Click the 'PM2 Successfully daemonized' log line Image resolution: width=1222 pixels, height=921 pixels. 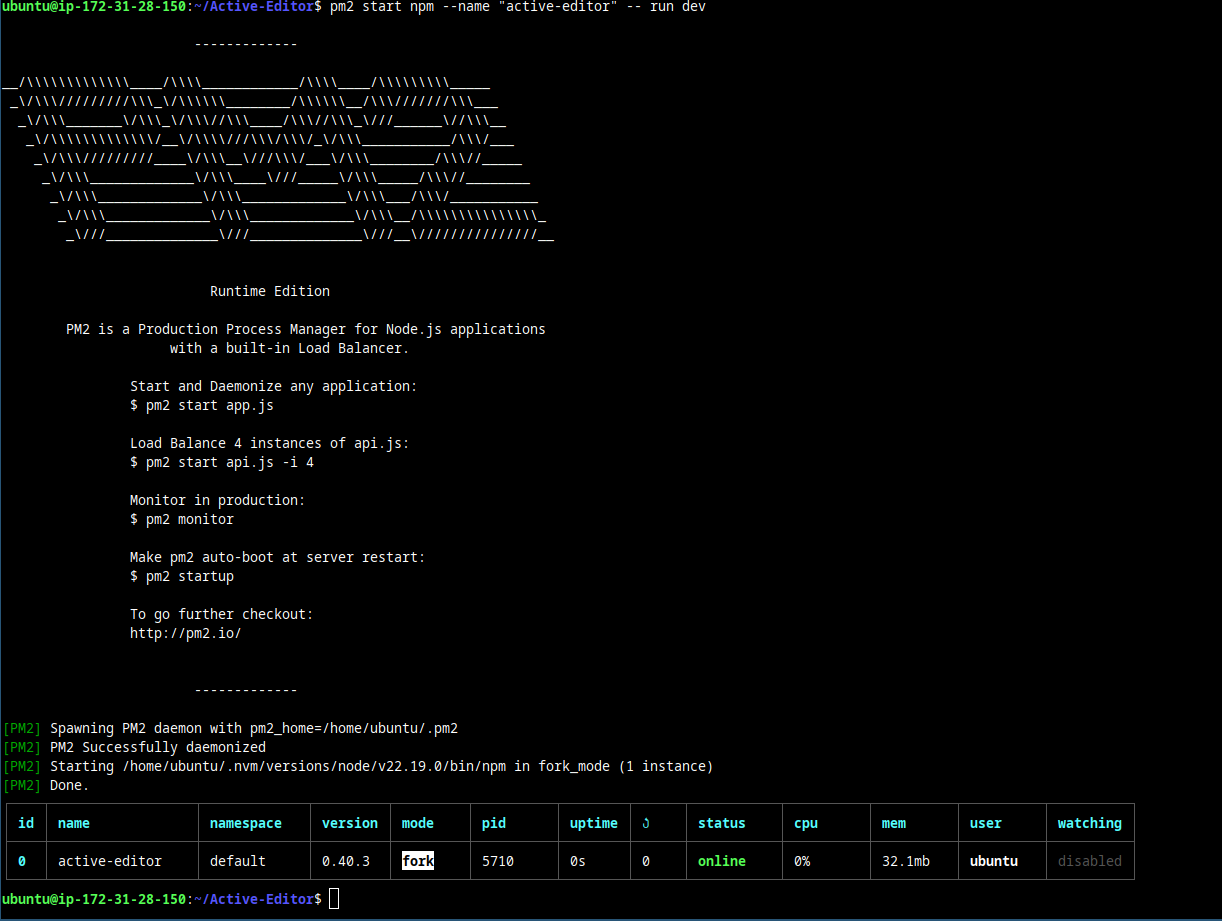point(157,747)
